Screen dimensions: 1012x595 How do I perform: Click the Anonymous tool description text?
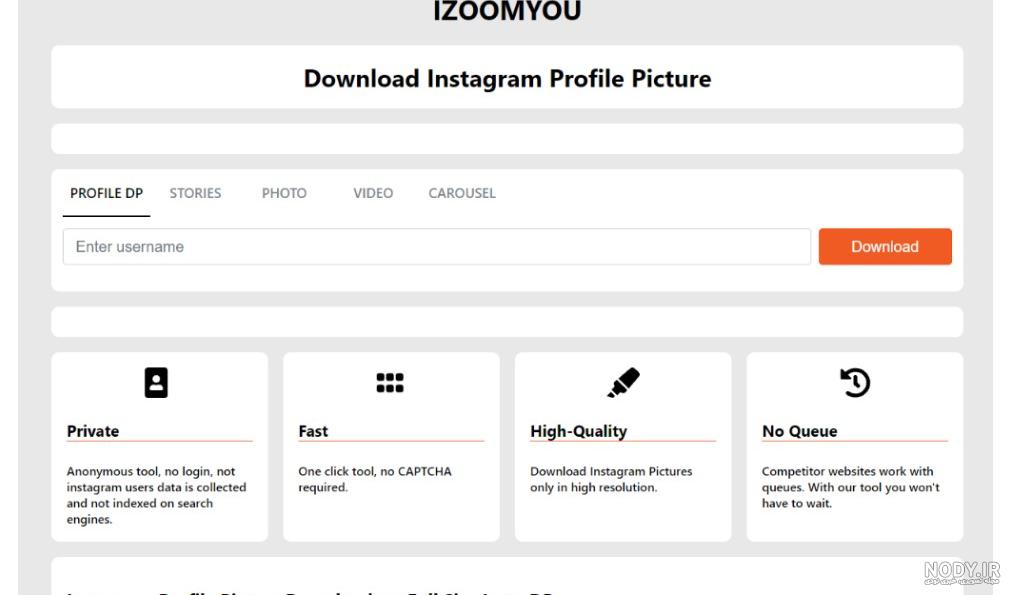tap(156, 496)
